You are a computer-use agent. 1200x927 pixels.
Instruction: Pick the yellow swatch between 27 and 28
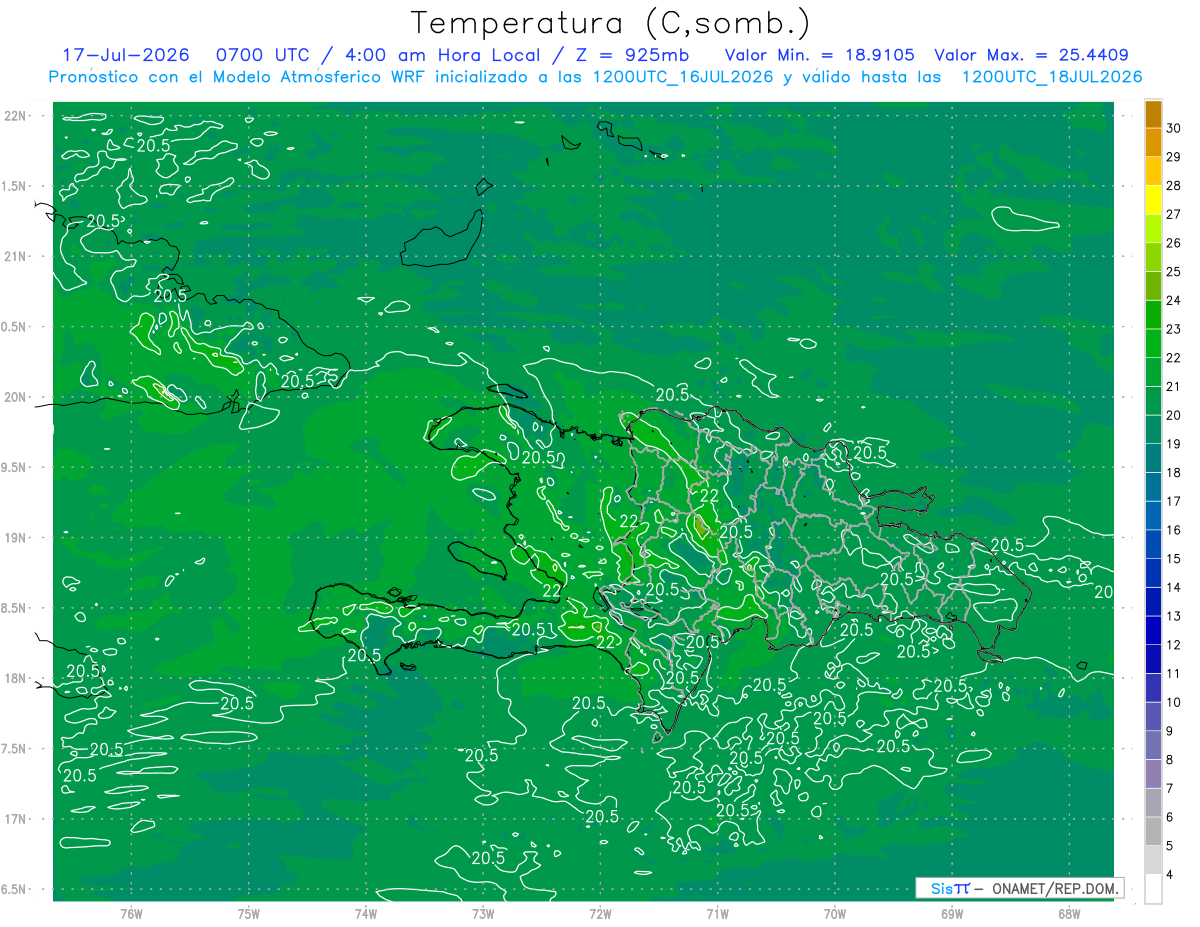point(1154,200)
